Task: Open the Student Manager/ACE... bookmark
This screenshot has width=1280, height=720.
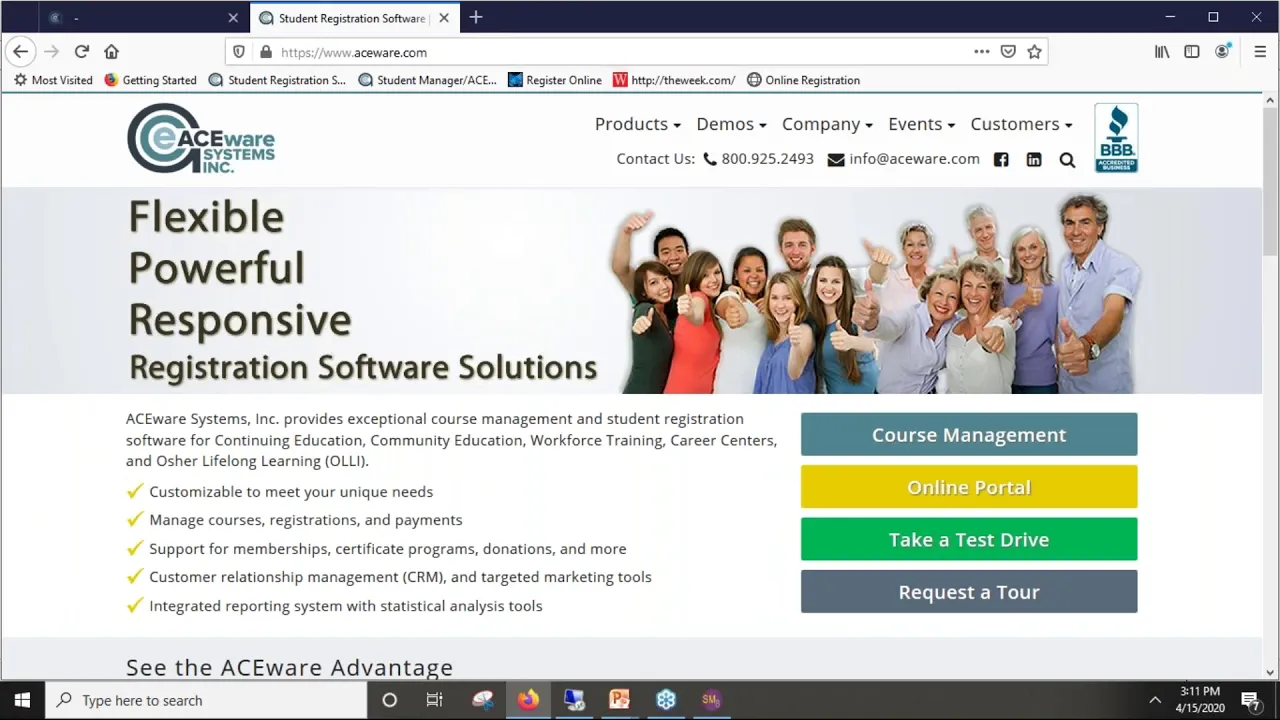Action: click(x=427, y=80)
